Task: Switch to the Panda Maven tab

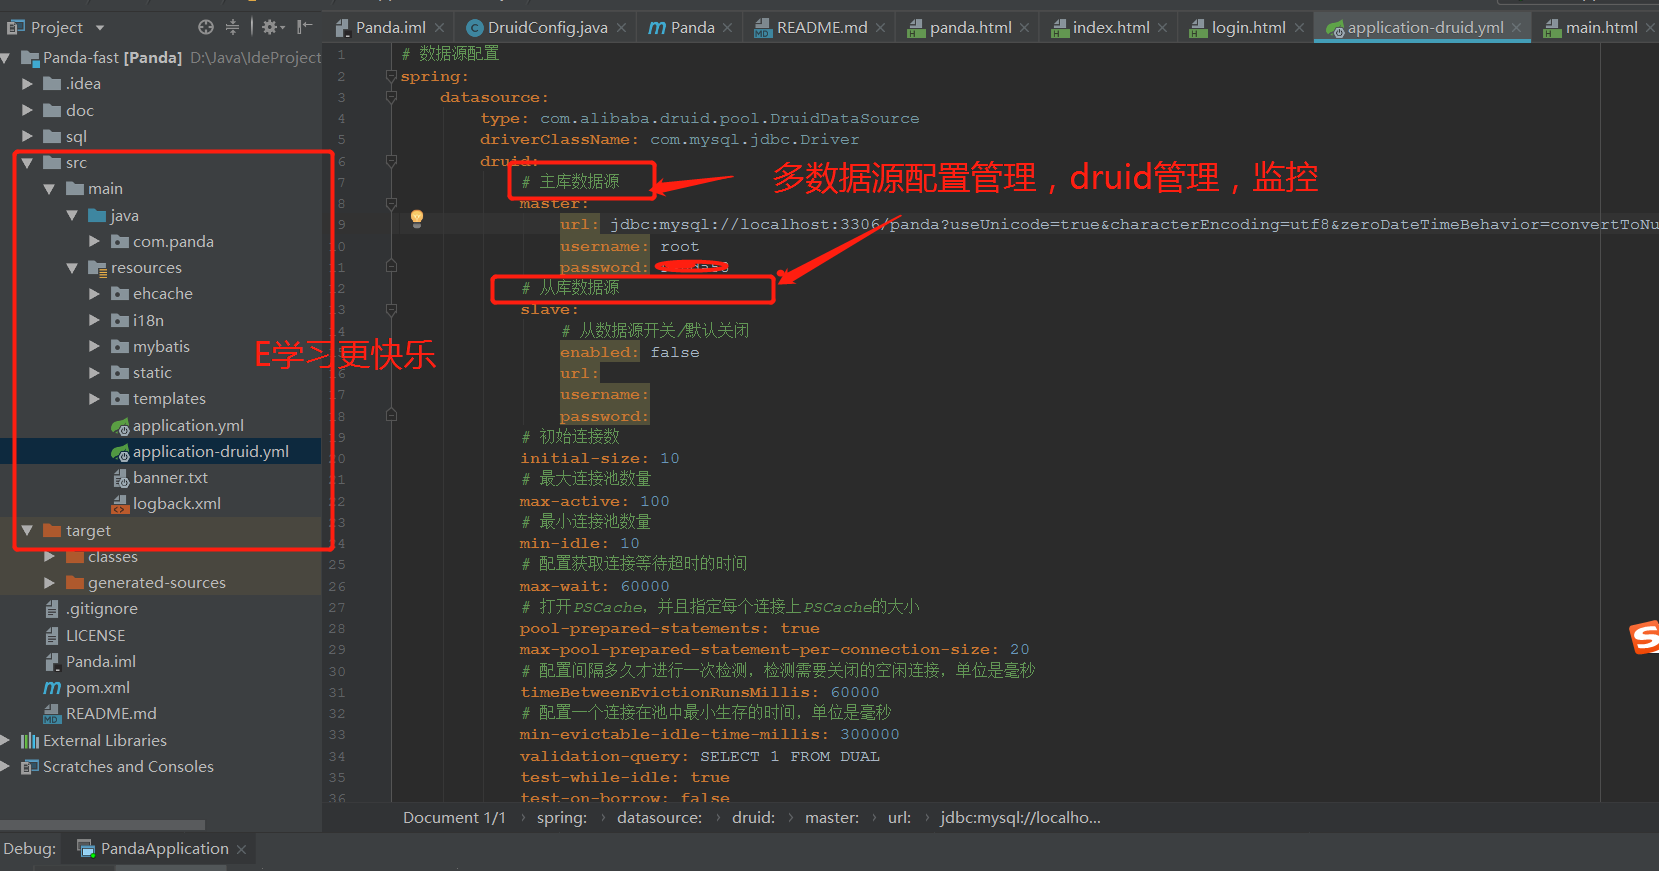Action: pyautogui.click(x=691, y=28)
